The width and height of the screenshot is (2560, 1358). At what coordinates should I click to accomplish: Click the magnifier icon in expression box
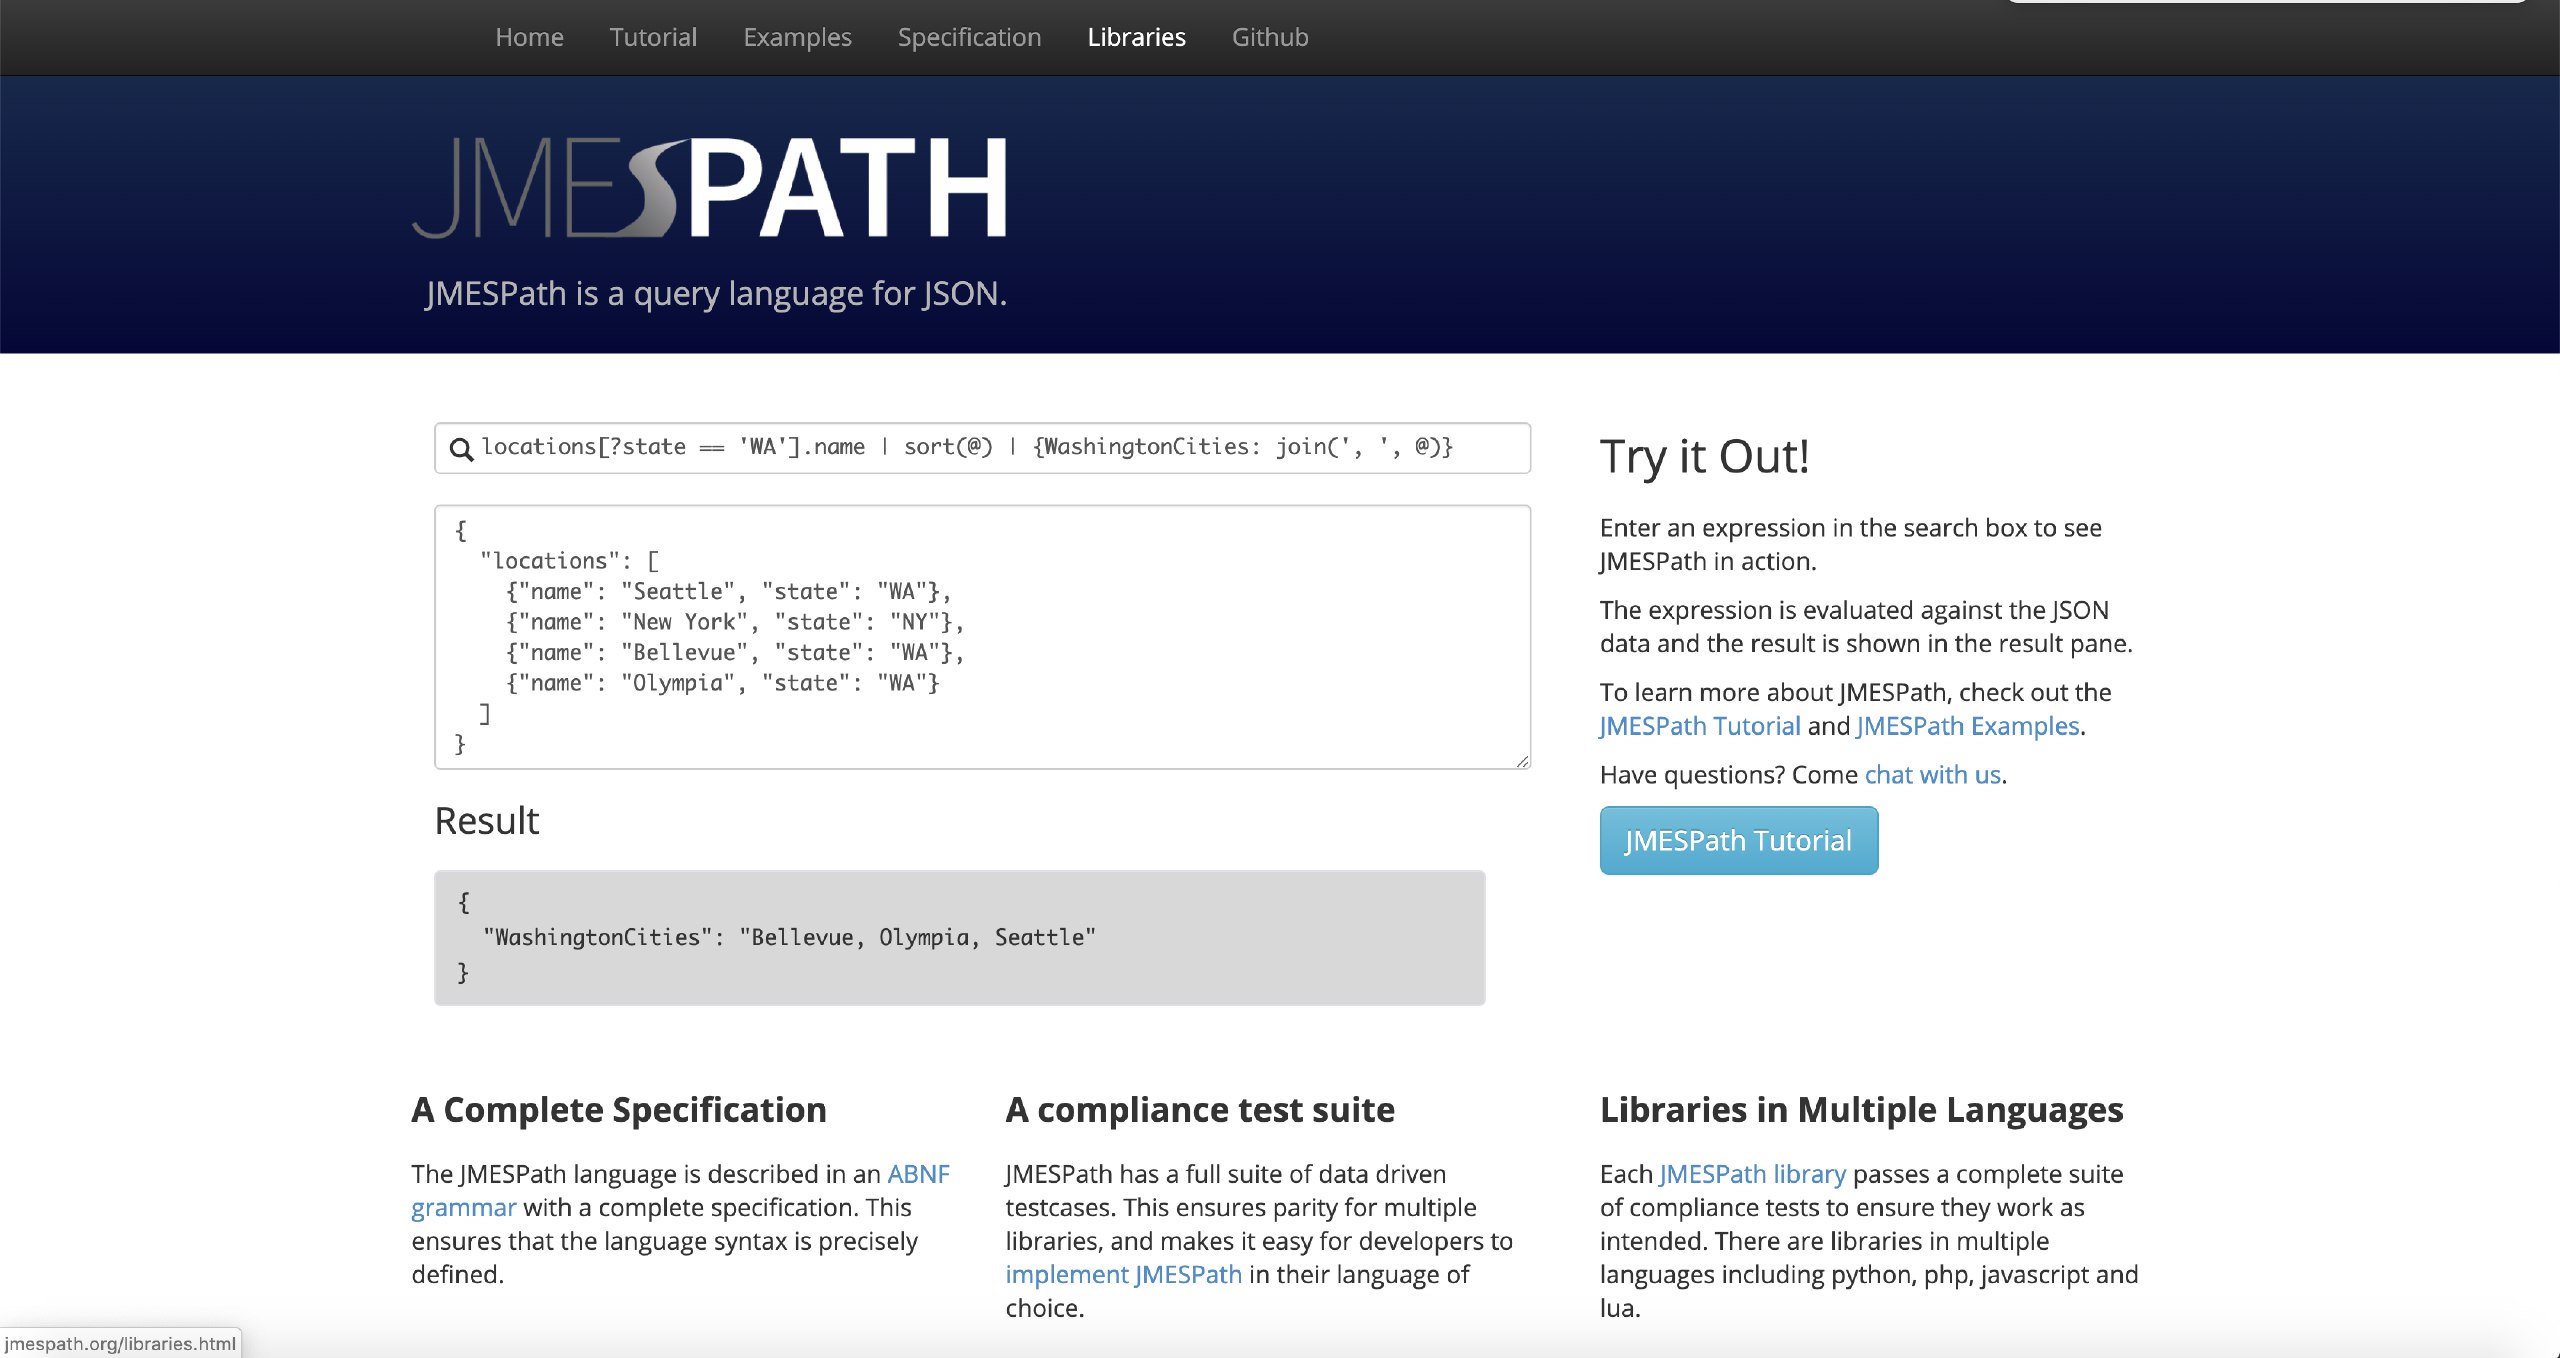click(x=461, y=449)
